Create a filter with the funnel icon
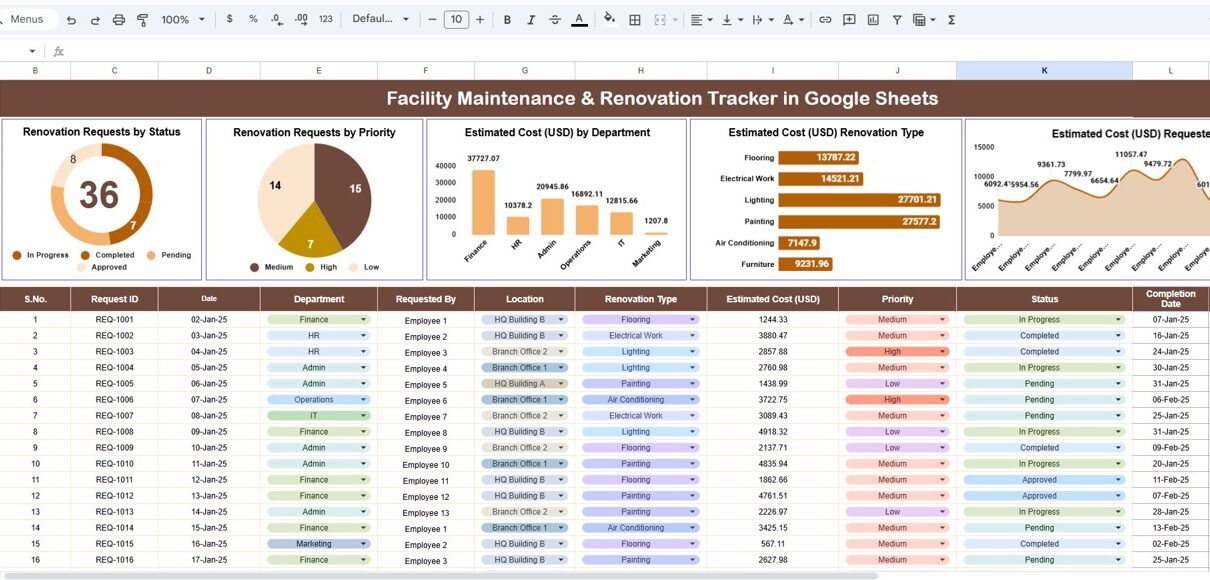Viewport: 1210px width, 580px height. 897,20
